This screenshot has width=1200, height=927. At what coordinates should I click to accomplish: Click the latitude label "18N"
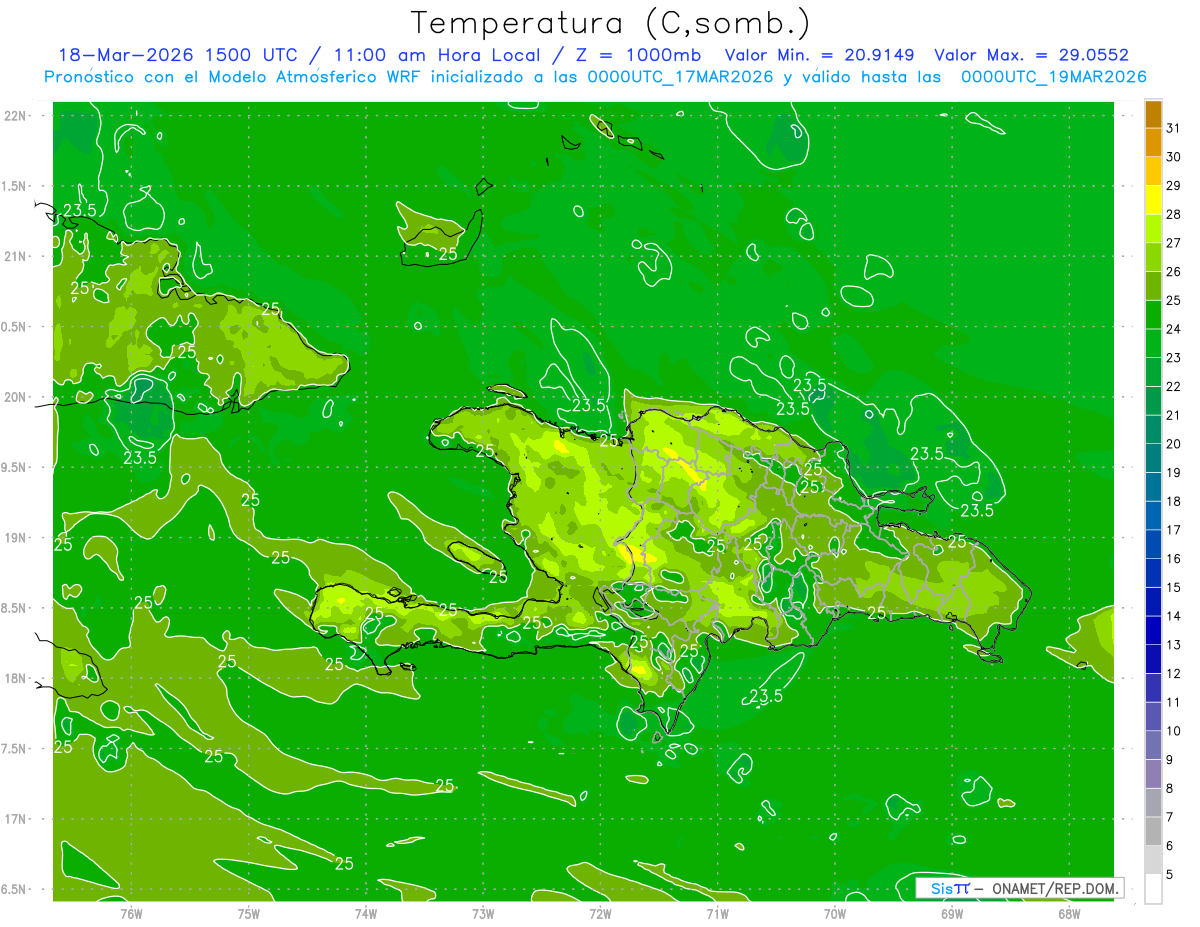[x=15, y=678]
